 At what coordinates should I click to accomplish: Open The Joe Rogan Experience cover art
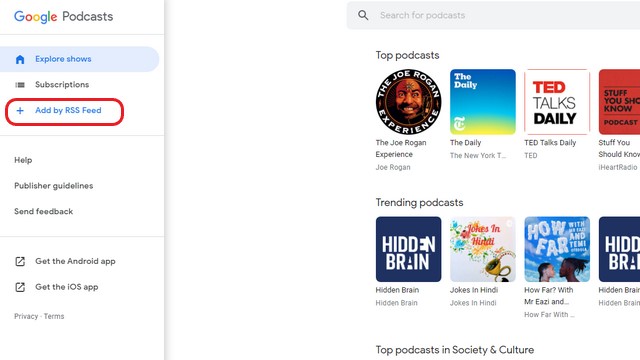pos(409,102)
